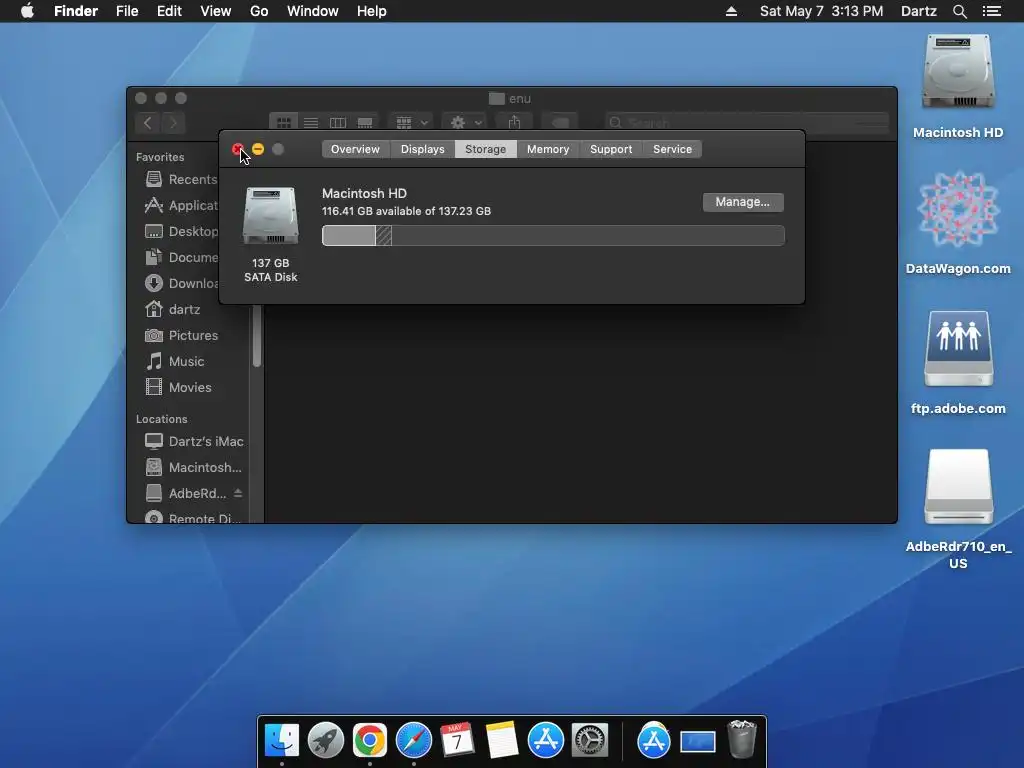The height and width of the screenshot is (768, 1024).
Task: Open Safari compass icon in Dock
Action: [x=413, y=740]
